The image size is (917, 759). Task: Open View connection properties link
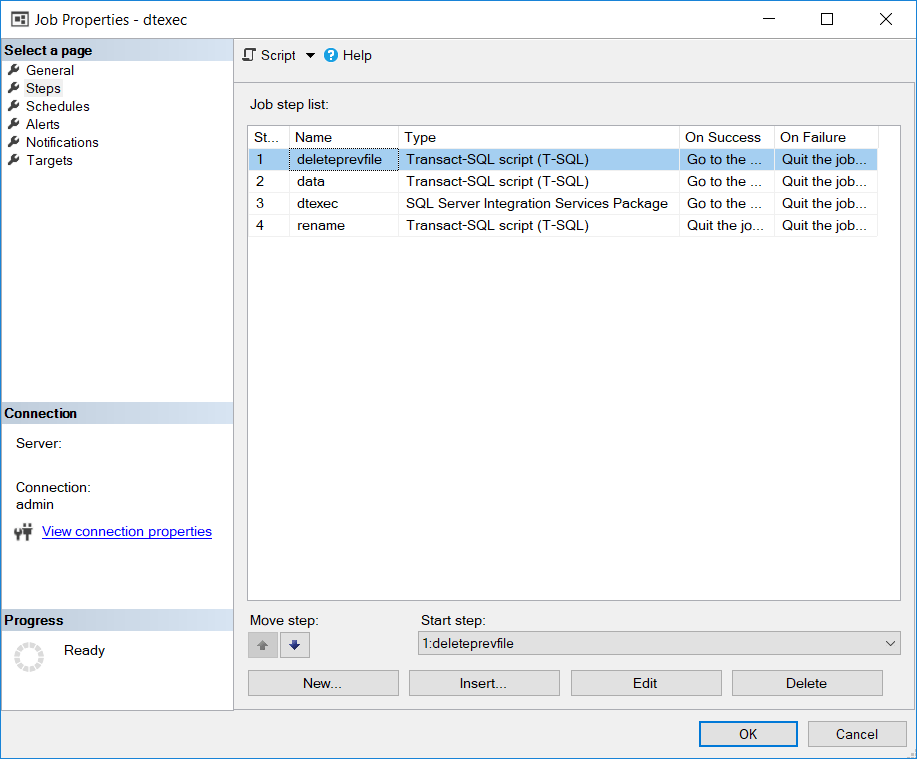(126, 531)
